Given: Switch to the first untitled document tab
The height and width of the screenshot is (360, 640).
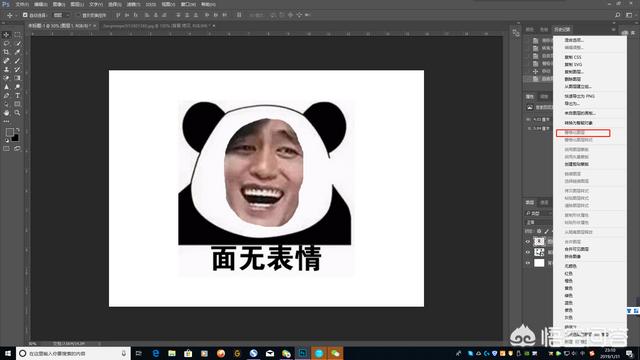Looking at the screenshot, I should 62,26.
